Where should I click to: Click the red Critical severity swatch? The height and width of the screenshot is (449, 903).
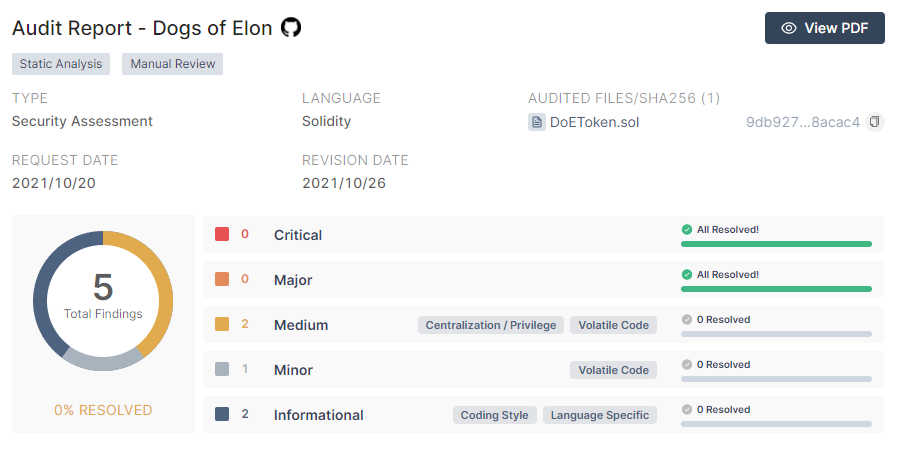222,234
